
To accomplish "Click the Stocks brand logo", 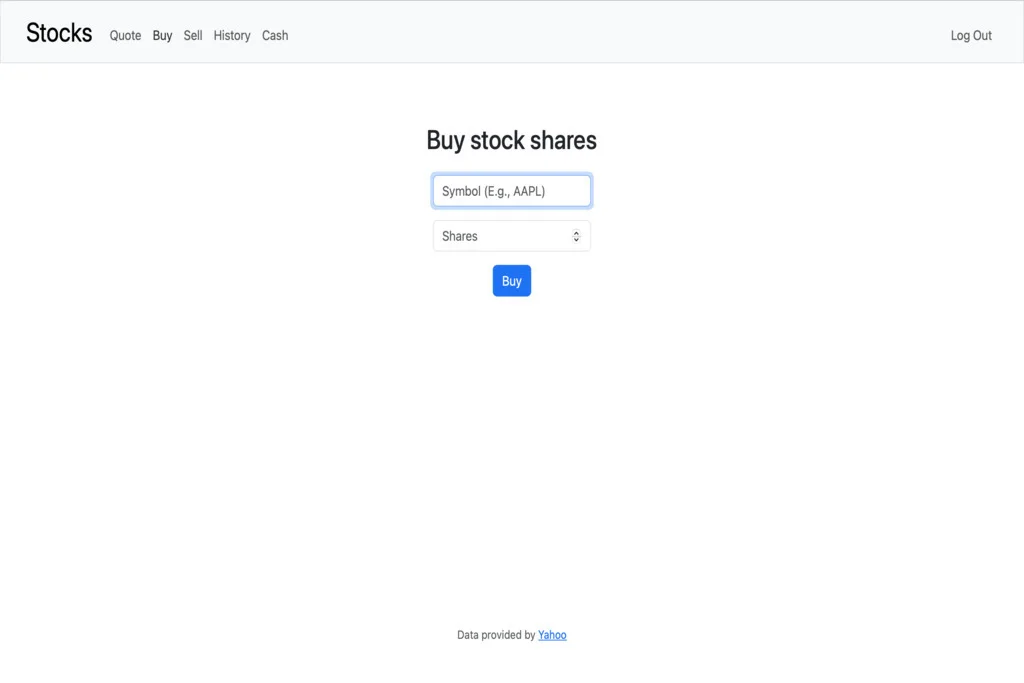I will click(59, 33).
